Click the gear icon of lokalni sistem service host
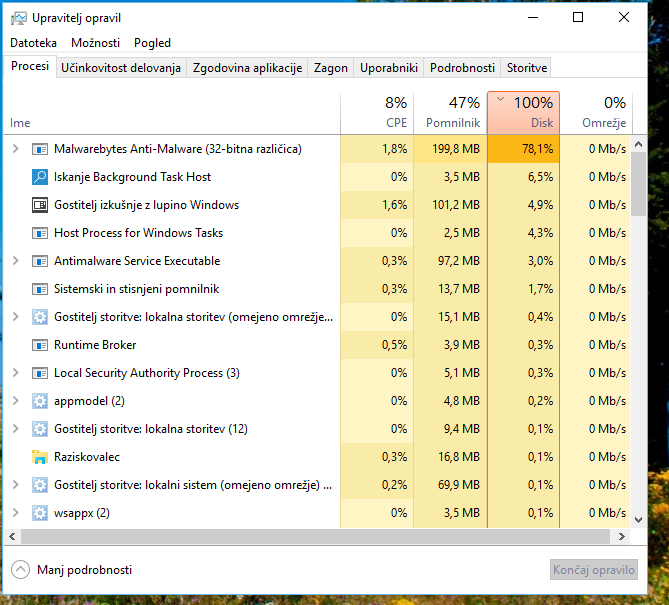This screenshot has height=605, width=669. (x=40, y=485)
